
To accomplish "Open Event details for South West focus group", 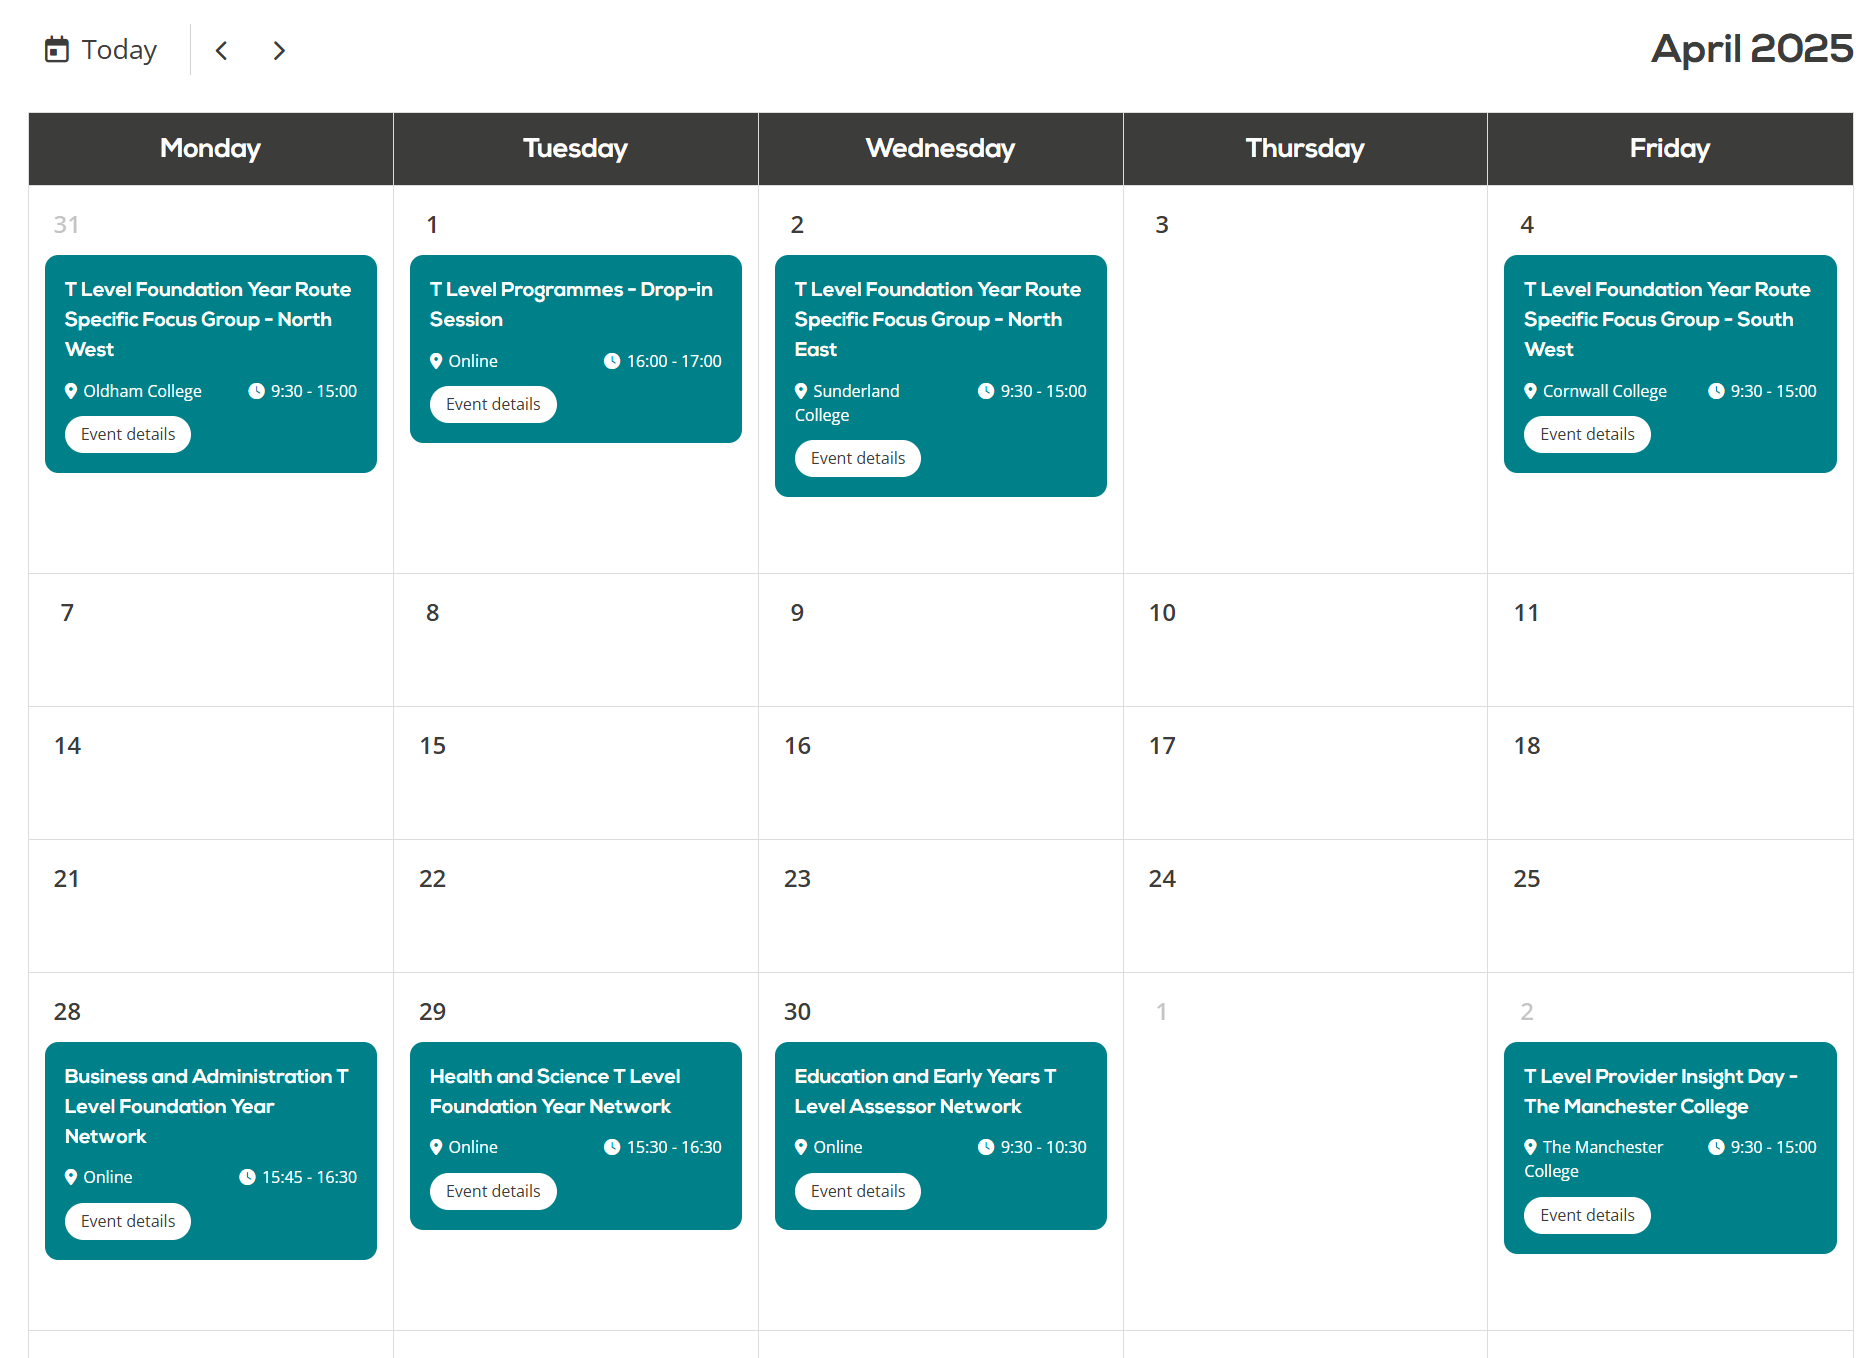I will (1587, 434).
